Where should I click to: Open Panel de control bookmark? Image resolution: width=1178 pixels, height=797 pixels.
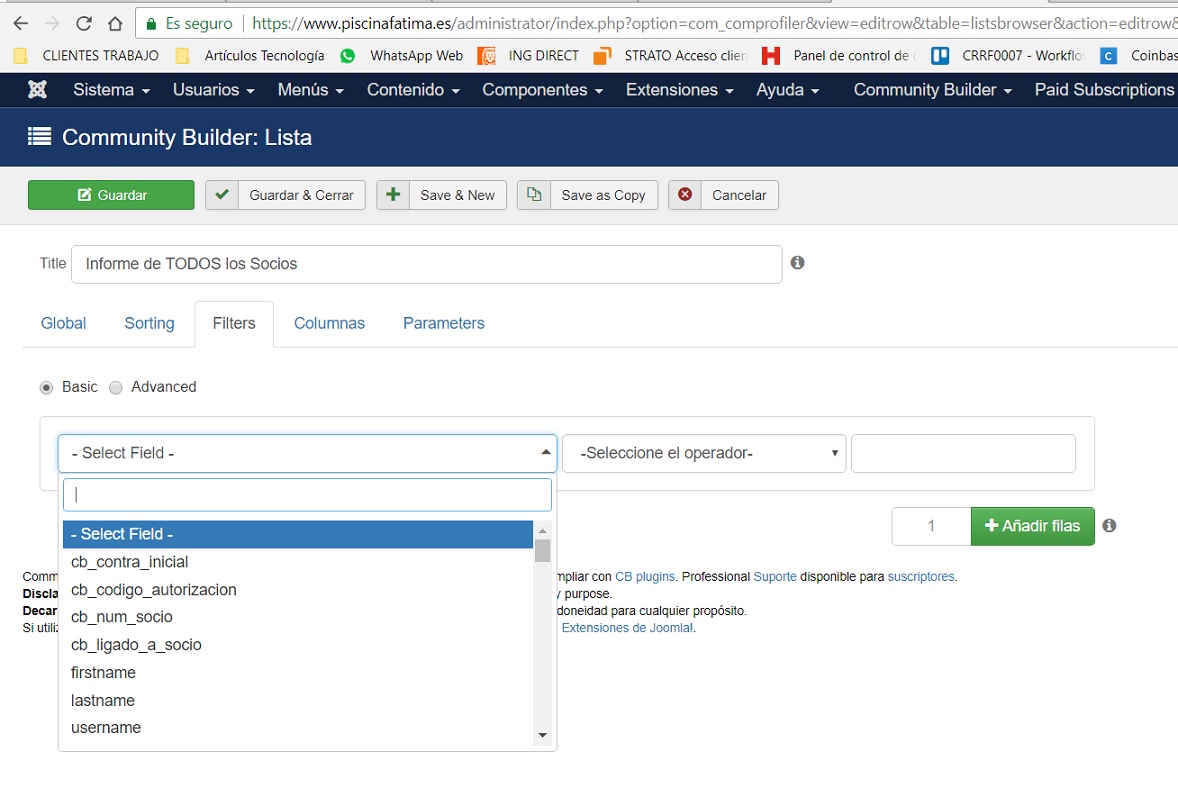tap(839, 56)
